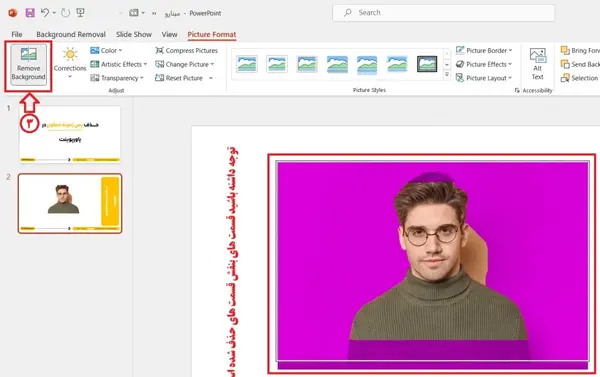Start presentation from beginning icon
Viewport: 600px width, 377px height.
pyautogui.click(x=80, y=13)
